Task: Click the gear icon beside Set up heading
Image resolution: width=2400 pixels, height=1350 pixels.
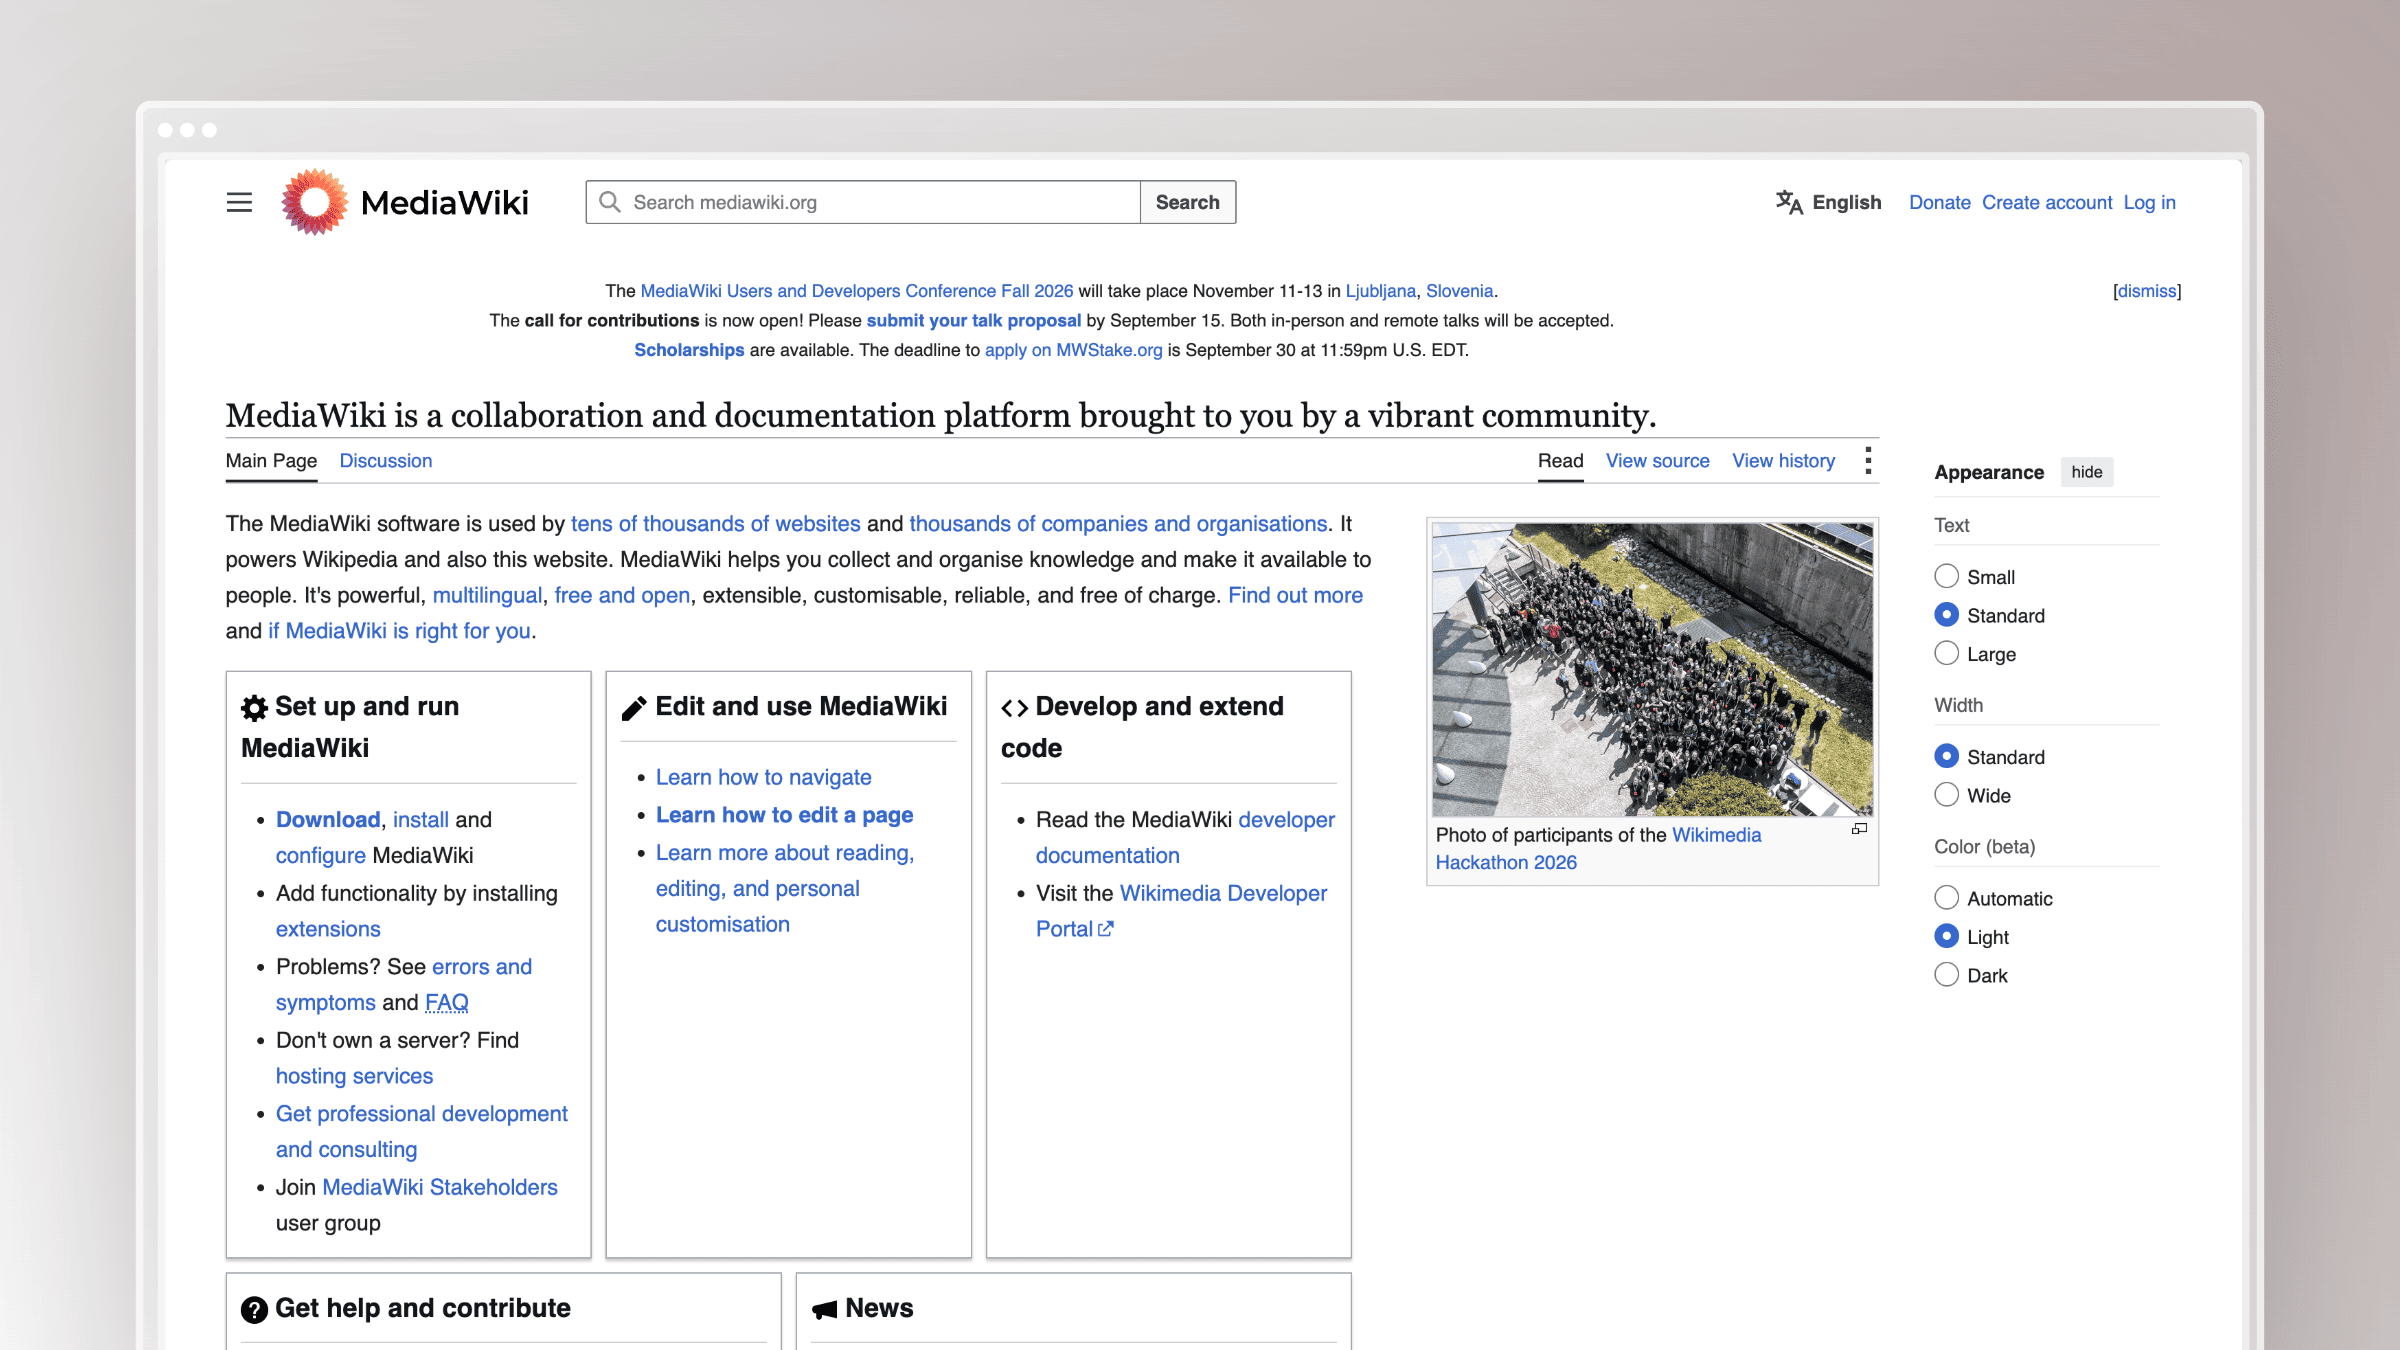Action: pos(254,708)
